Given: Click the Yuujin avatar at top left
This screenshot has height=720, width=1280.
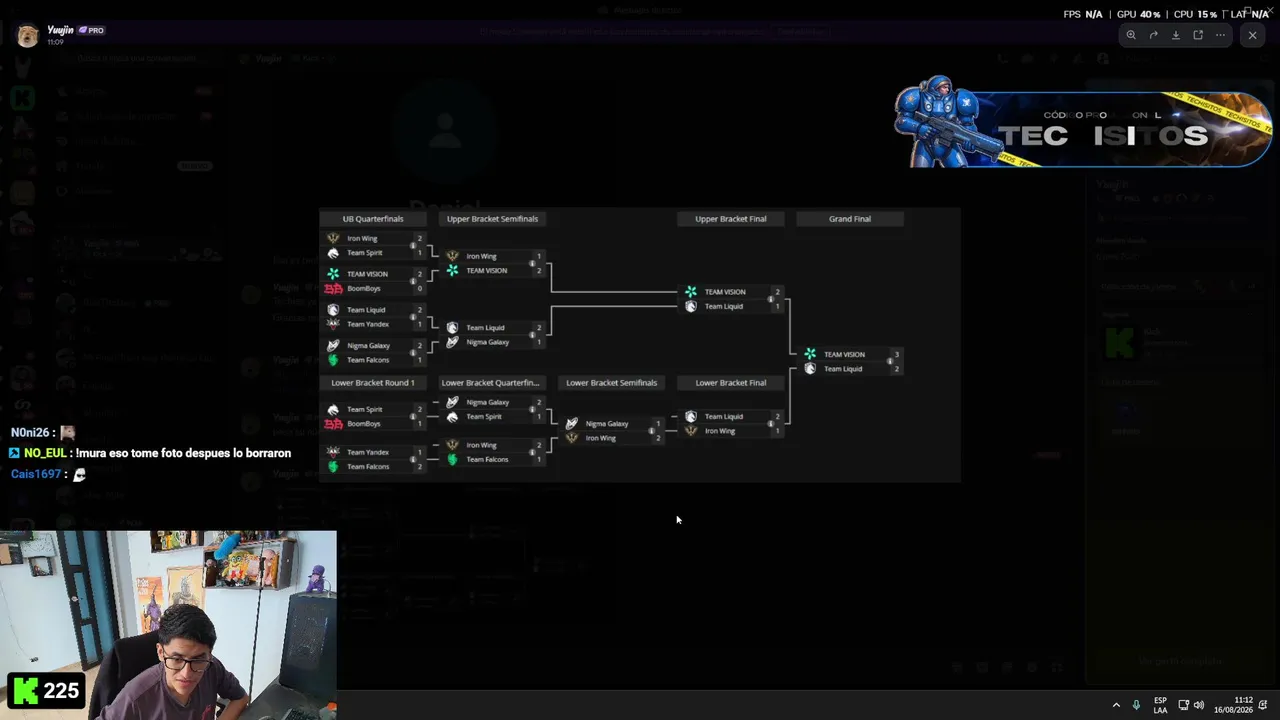Looking at the screenshot, I should pyautogui.click(x=27, y=36).
